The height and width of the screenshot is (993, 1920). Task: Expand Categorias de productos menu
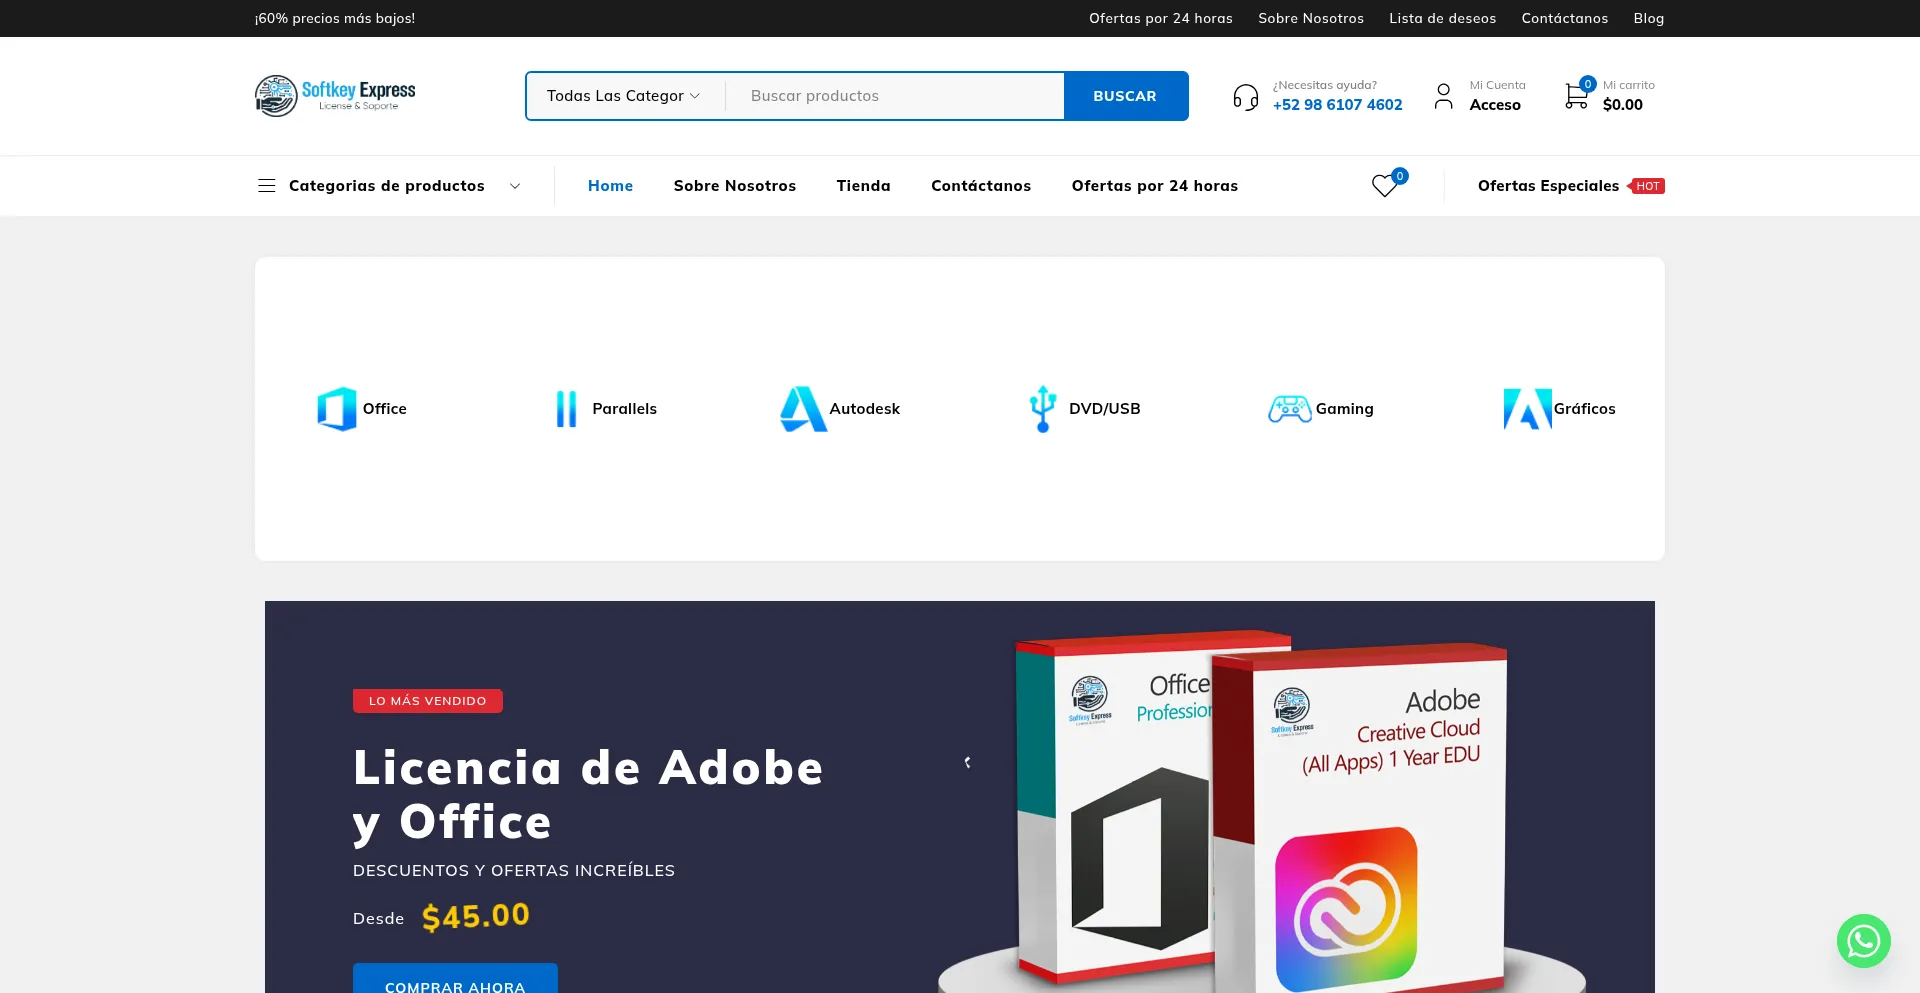pos(389,186)
